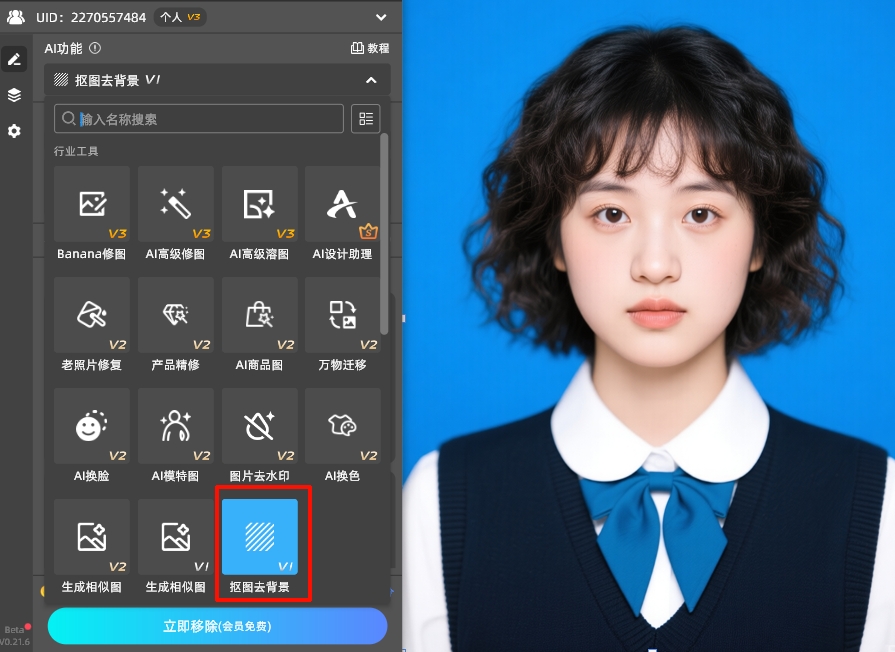Image resolution: width=895 pixels, height=652 pixels.
Task: Open the settings gear sidebar tab
Action: (14, 131)
